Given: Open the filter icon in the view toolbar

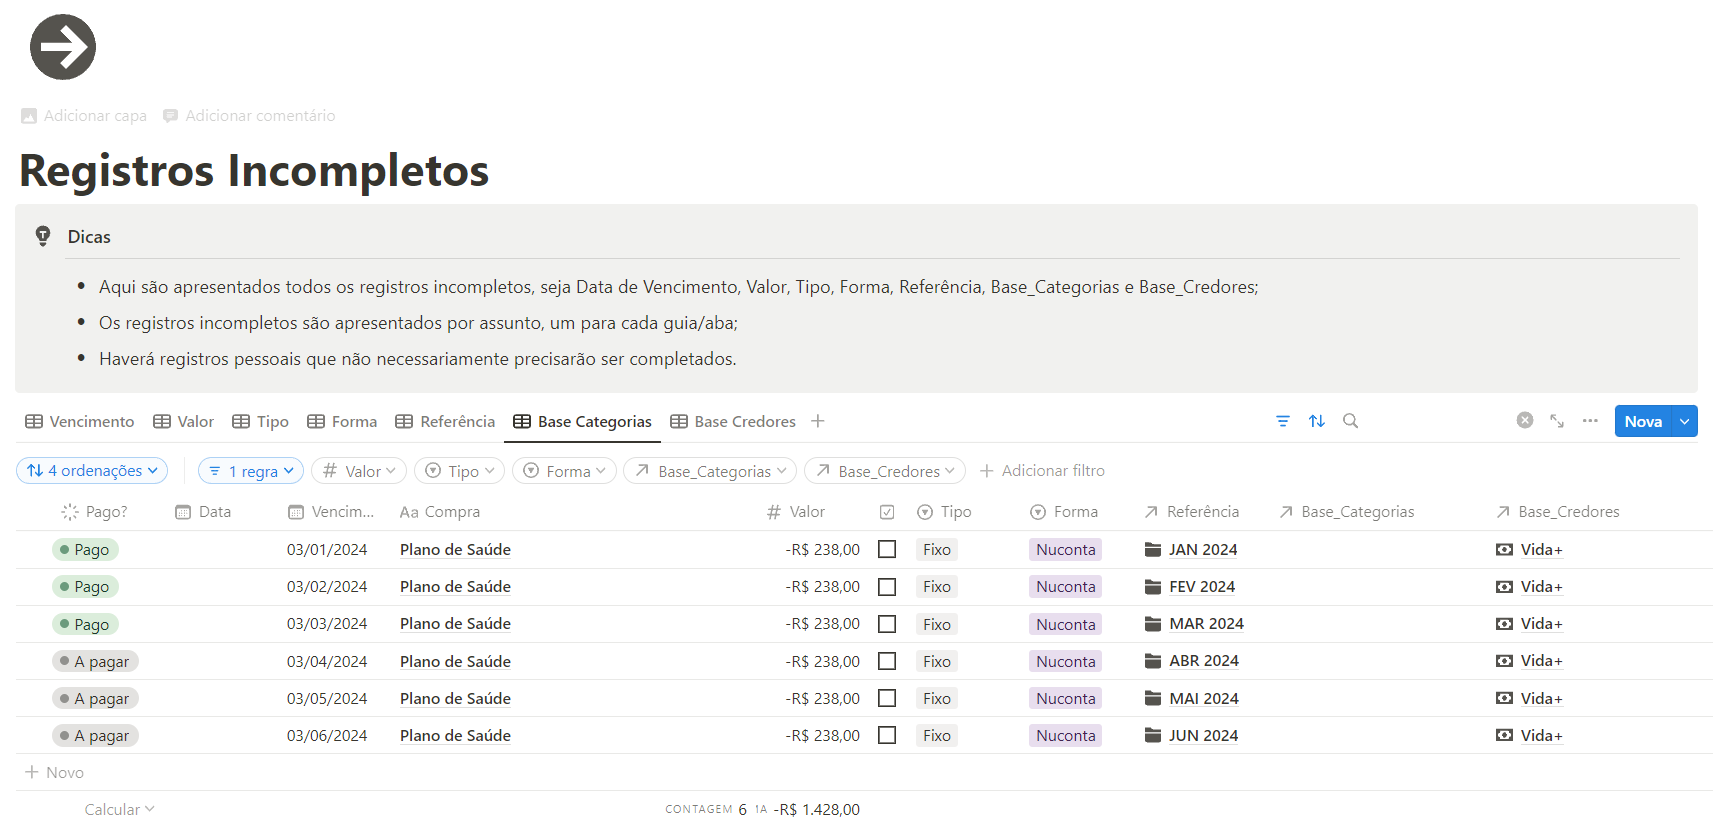Looking at the screenshot, I should tap(1282, 421).
